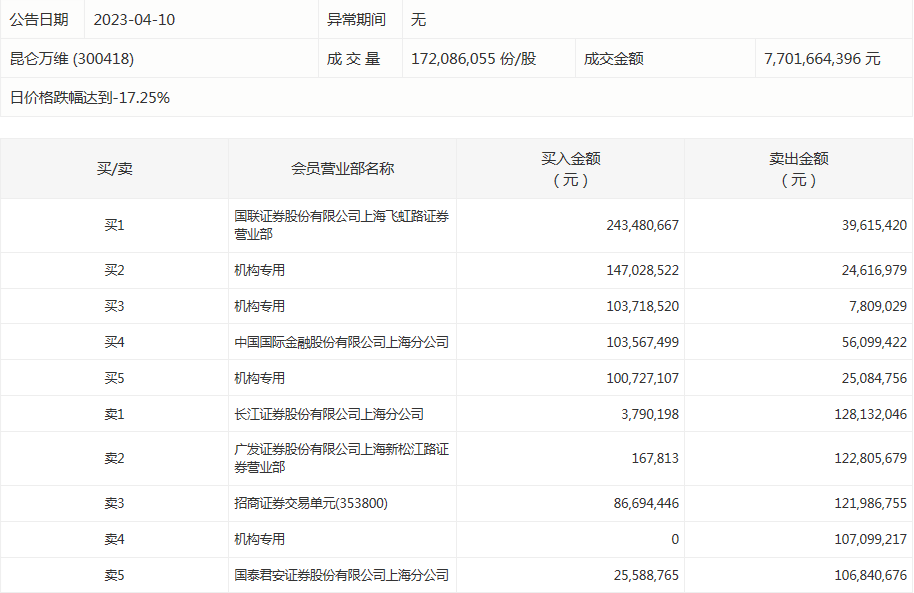This screenshot has height=593, width=914.
Task: Click the 异常期间 value 无
Action: click(x=419, y=19)
